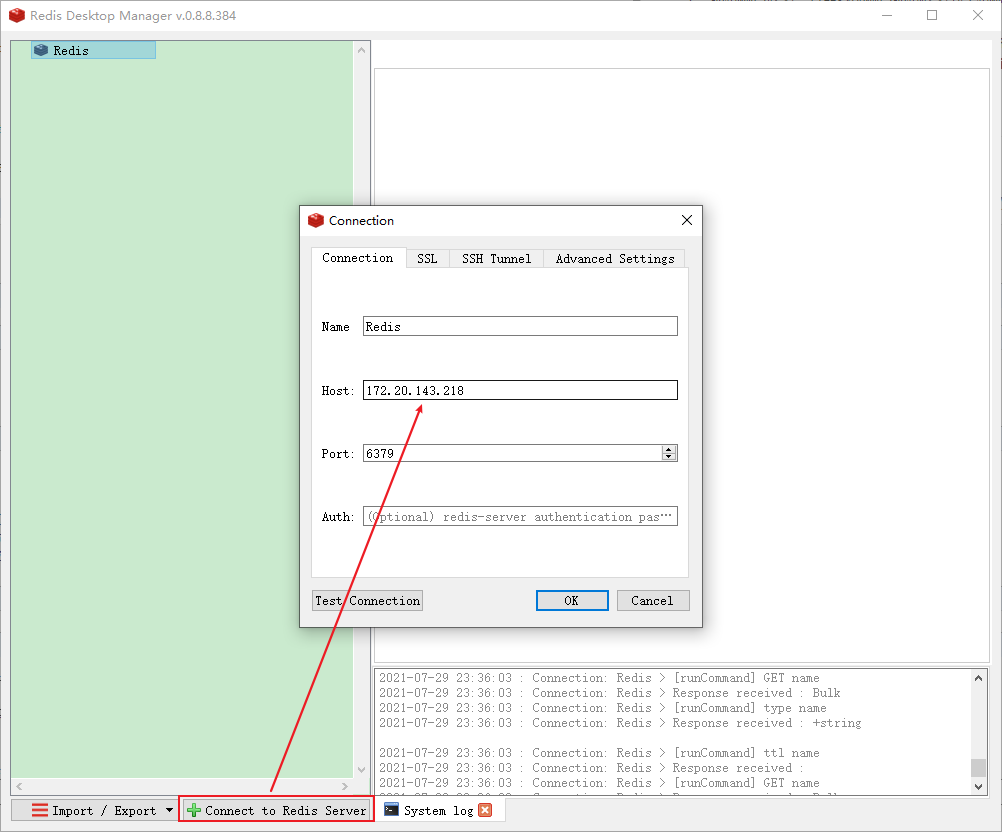Open the System log tab

click(x=438, y=810)
